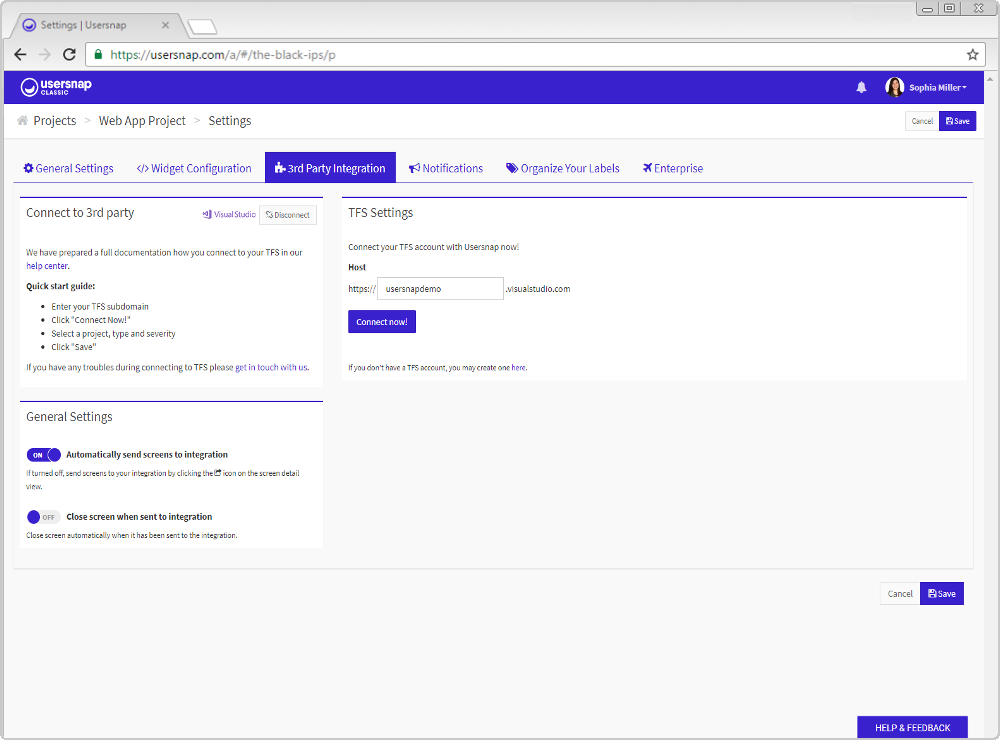Toggle Automatically send screens to integration
This screenshot has height=740, width=1000.
click(43, 455)
